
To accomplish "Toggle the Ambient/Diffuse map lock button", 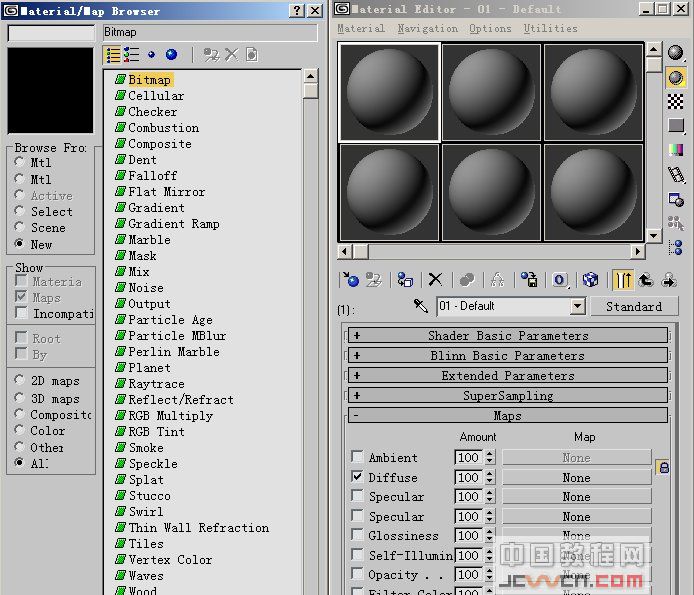I will click(663, 467).
